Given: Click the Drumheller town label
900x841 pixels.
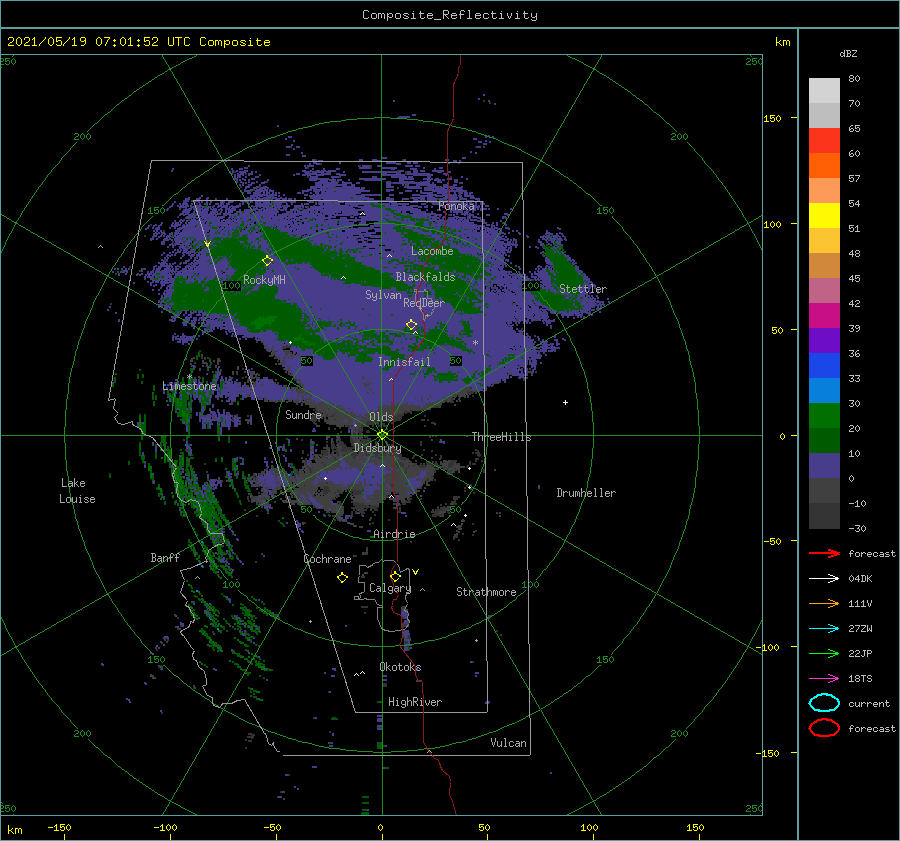Looking at the screenshot, I should pyautogui.click(x=586, y=493).
